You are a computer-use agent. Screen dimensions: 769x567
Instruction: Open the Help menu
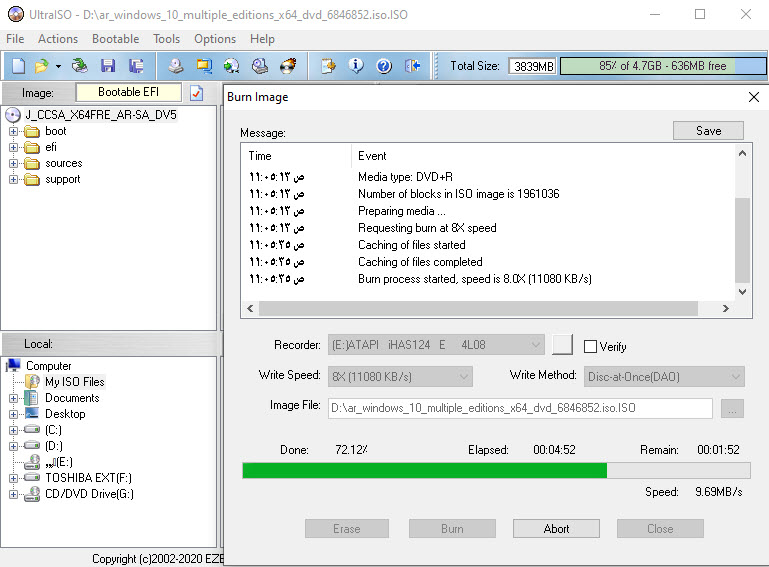[x=262, y=39]
